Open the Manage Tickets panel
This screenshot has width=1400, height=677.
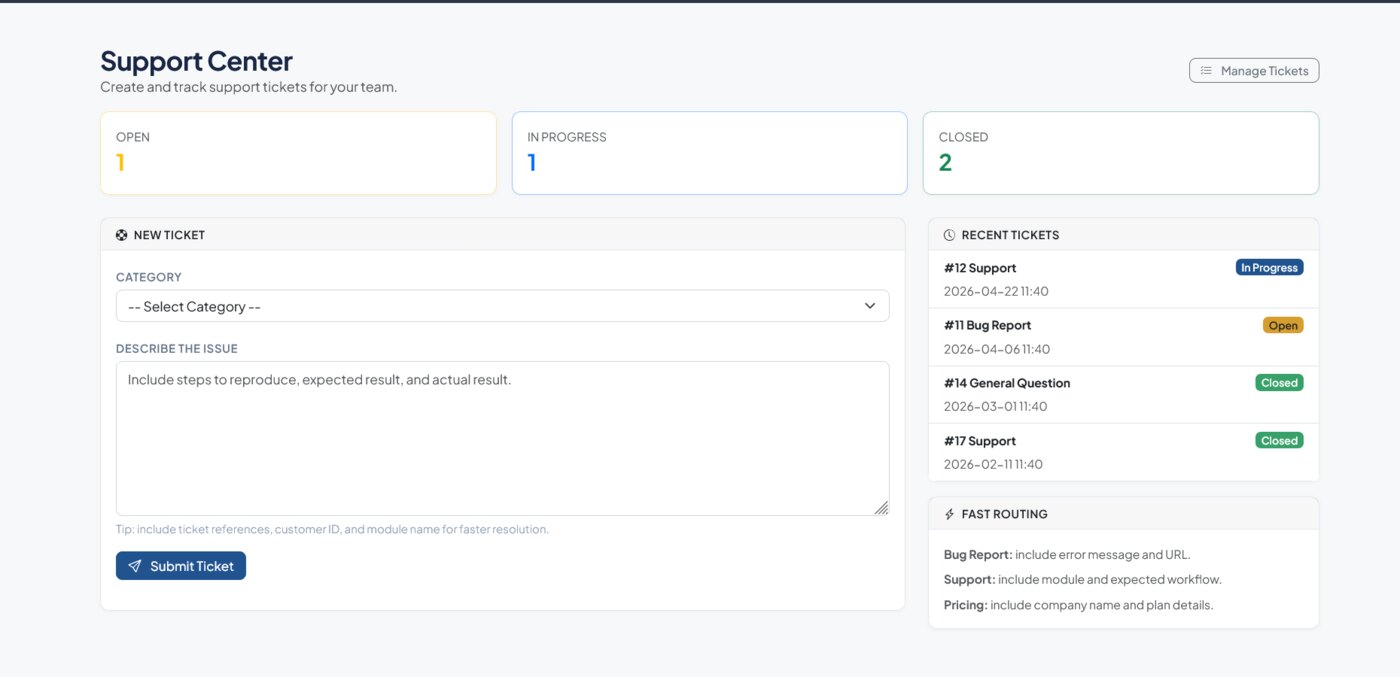(1254, 70)
